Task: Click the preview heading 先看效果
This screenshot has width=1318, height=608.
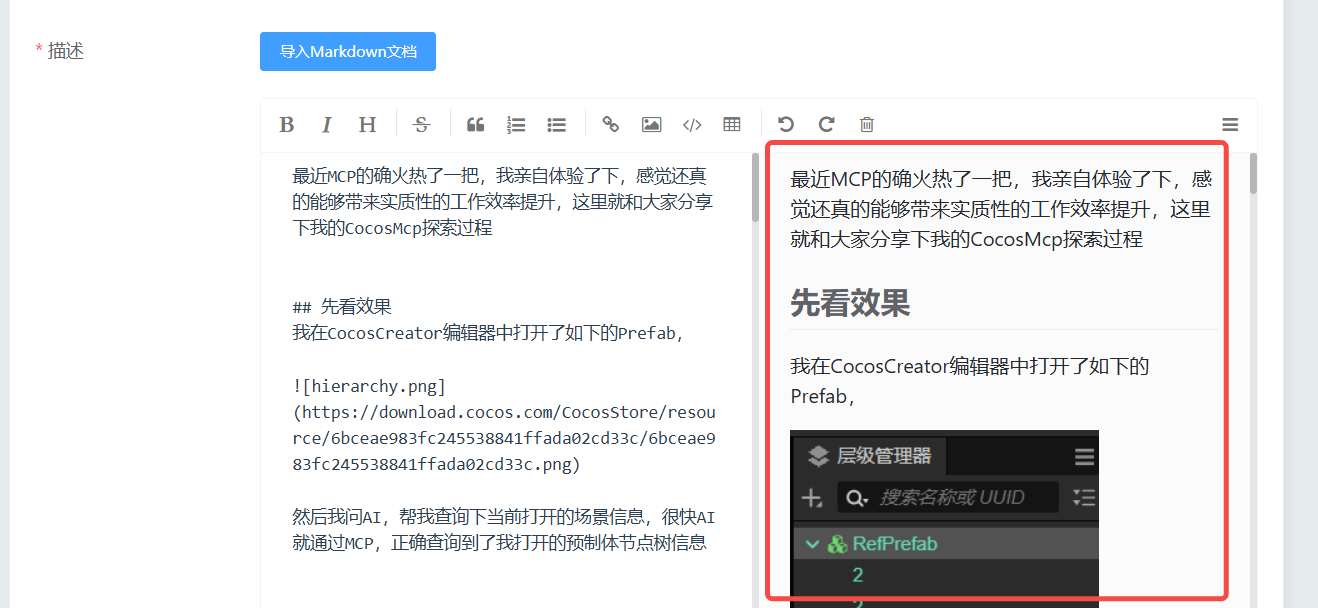Action: tap(850, 303)
